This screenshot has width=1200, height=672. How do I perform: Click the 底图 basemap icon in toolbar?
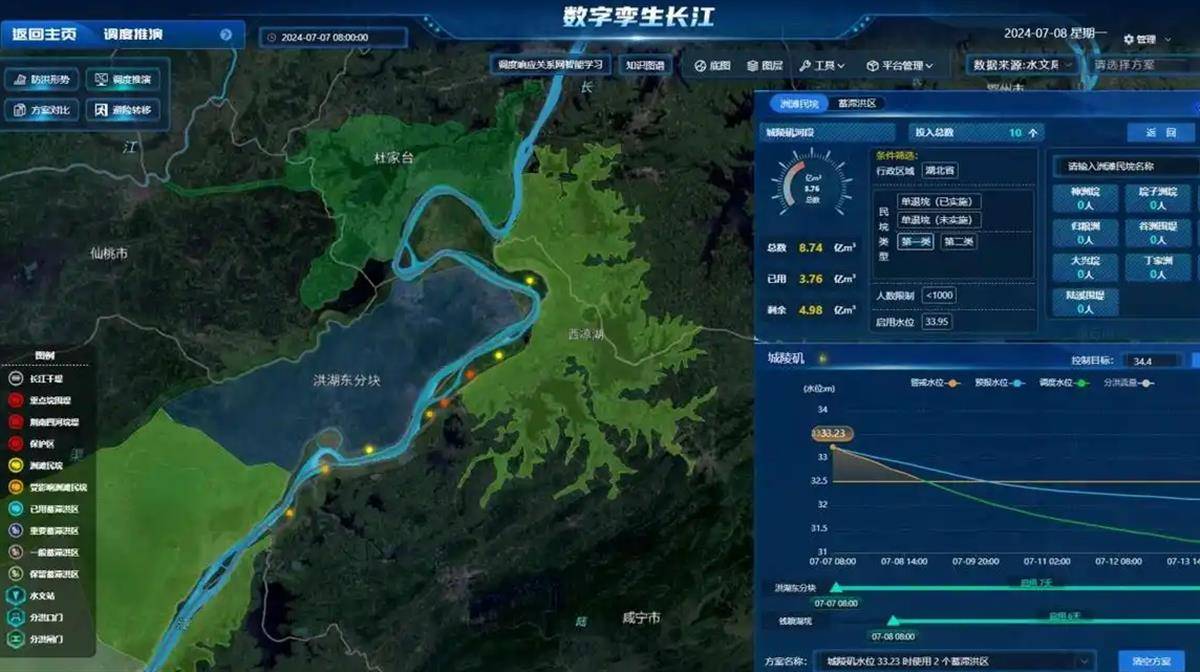[x=700, y=66]
